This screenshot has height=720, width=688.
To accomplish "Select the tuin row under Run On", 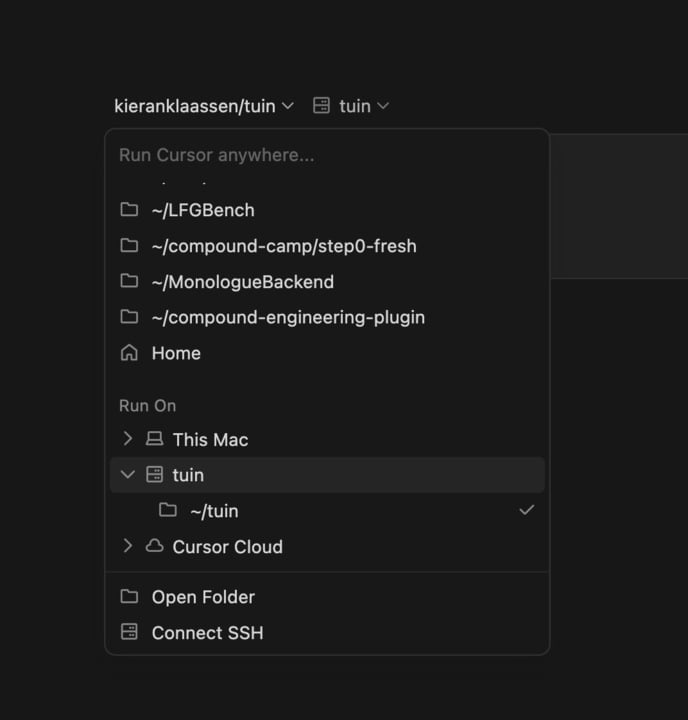I will [x=327, y=475].
